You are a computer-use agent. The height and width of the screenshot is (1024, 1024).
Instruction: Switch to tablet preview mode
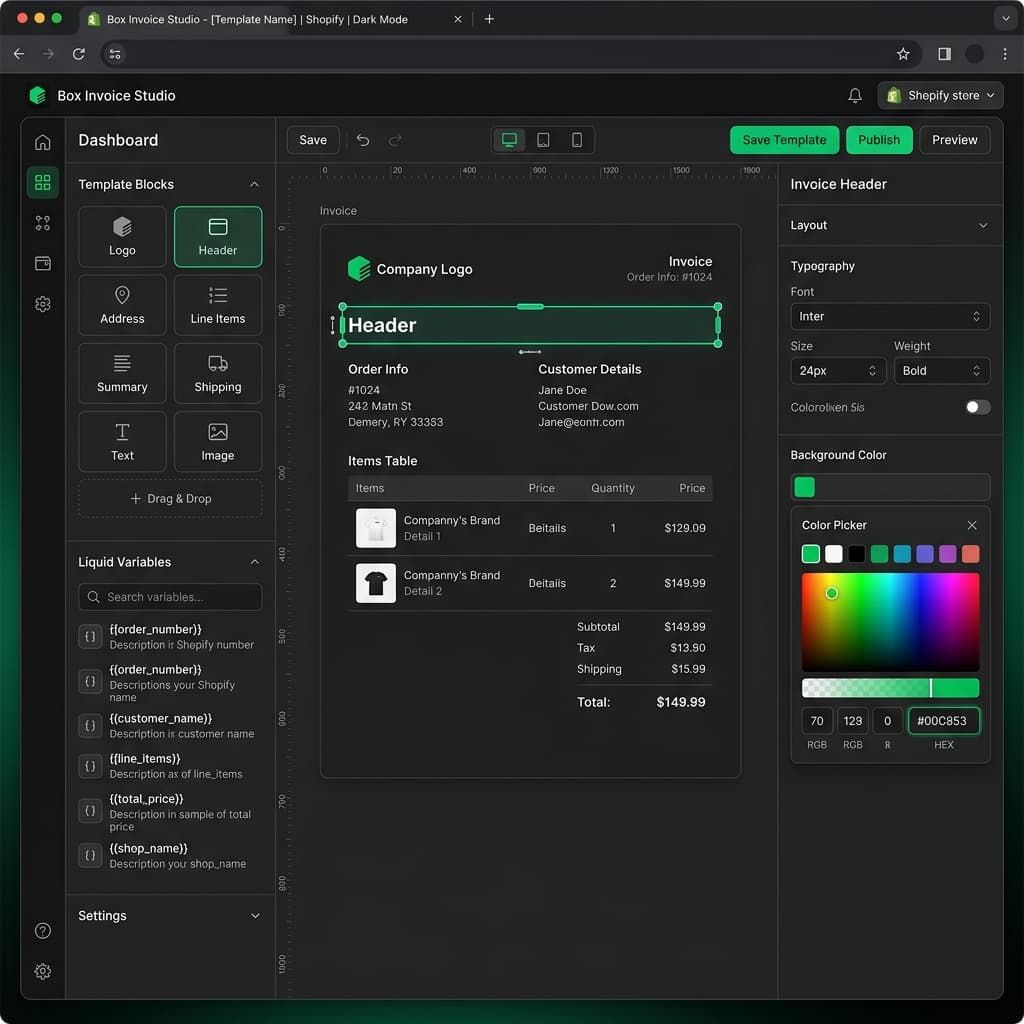point(543,140)
